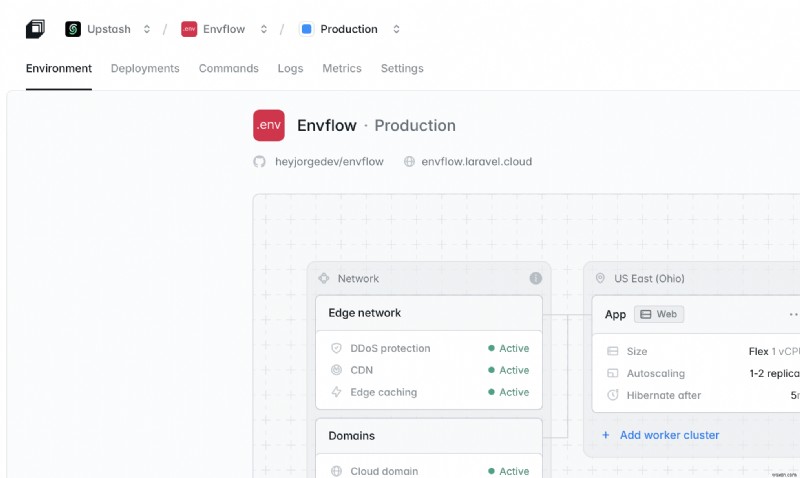This screenshot has width=800, height=478.
Task: Click the Edge caching Active status
Action: [509, 392]
